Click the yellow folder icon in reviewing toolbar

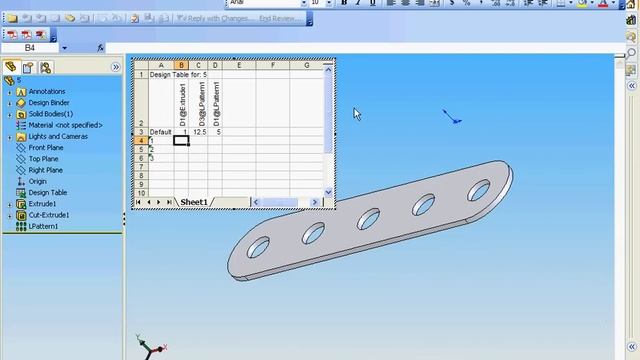(x=12, y=18)
